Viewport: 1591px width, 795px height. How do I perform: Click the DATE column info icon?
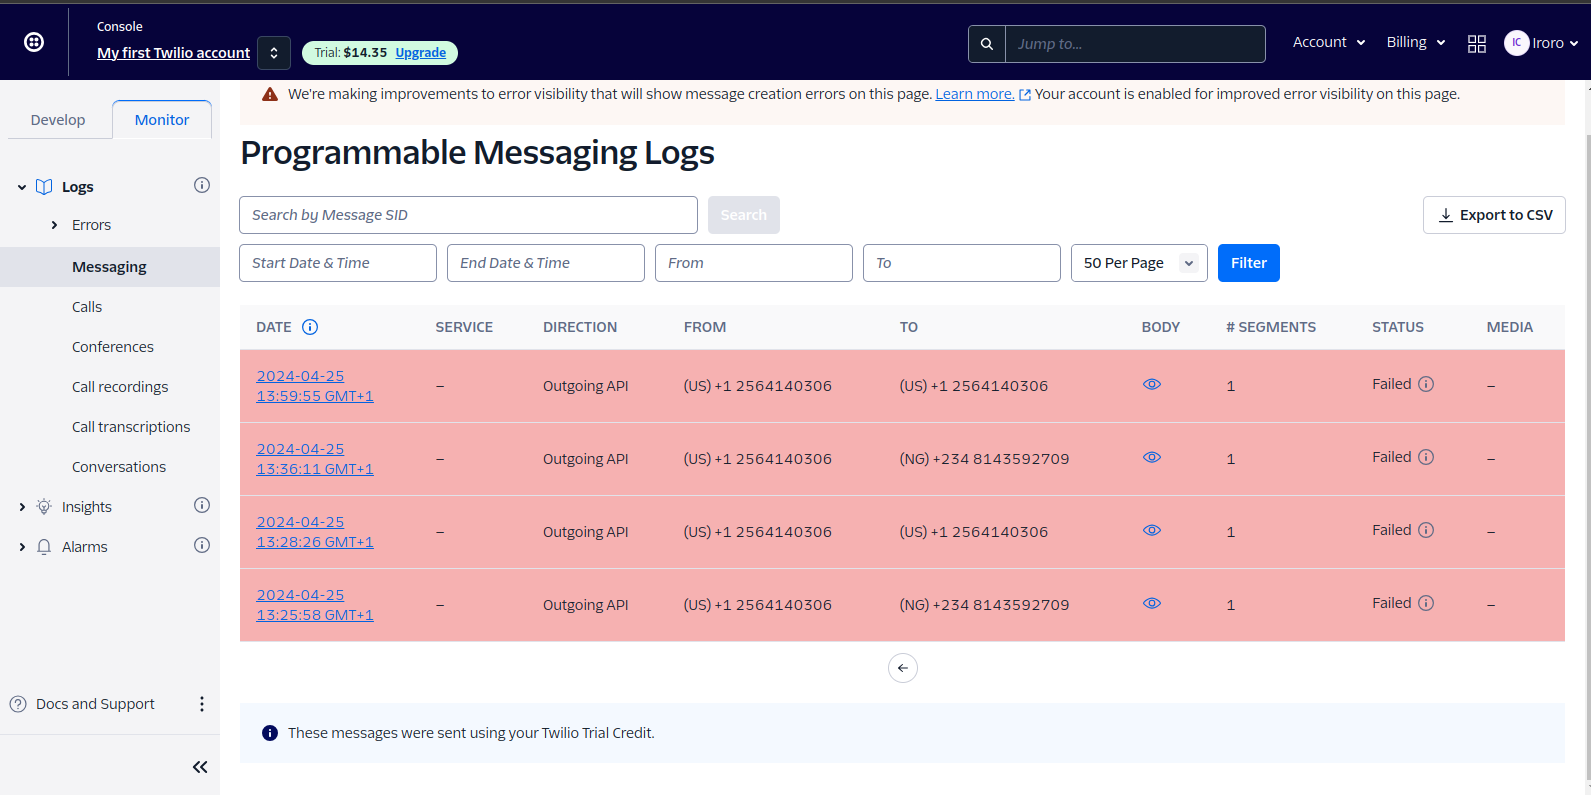(x=310, y=327)
